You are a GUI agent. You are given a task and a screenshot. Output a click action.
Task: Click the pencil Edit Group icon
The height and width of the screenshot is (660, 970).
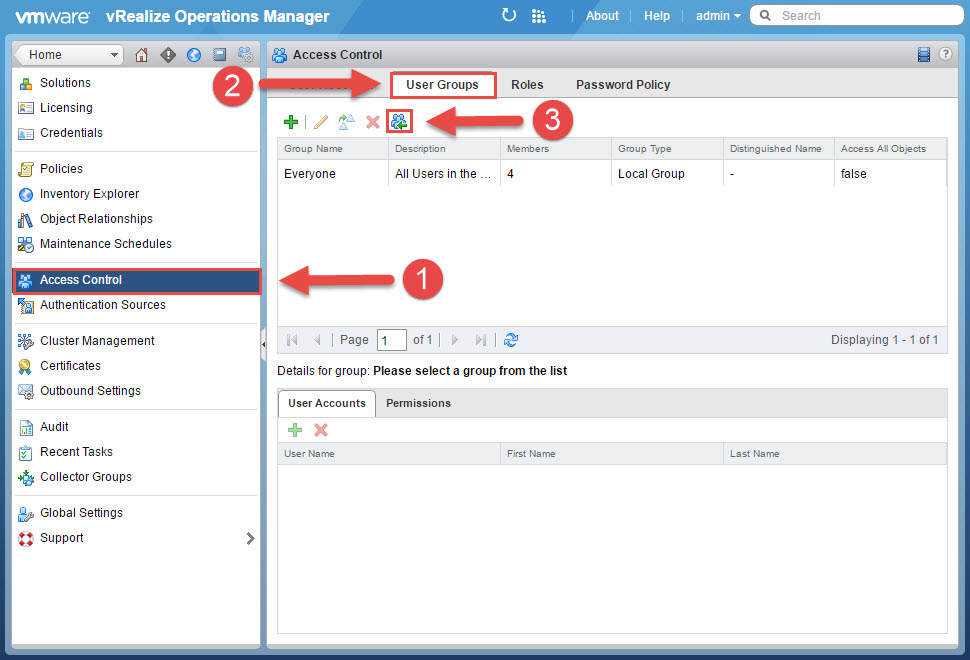321,122
